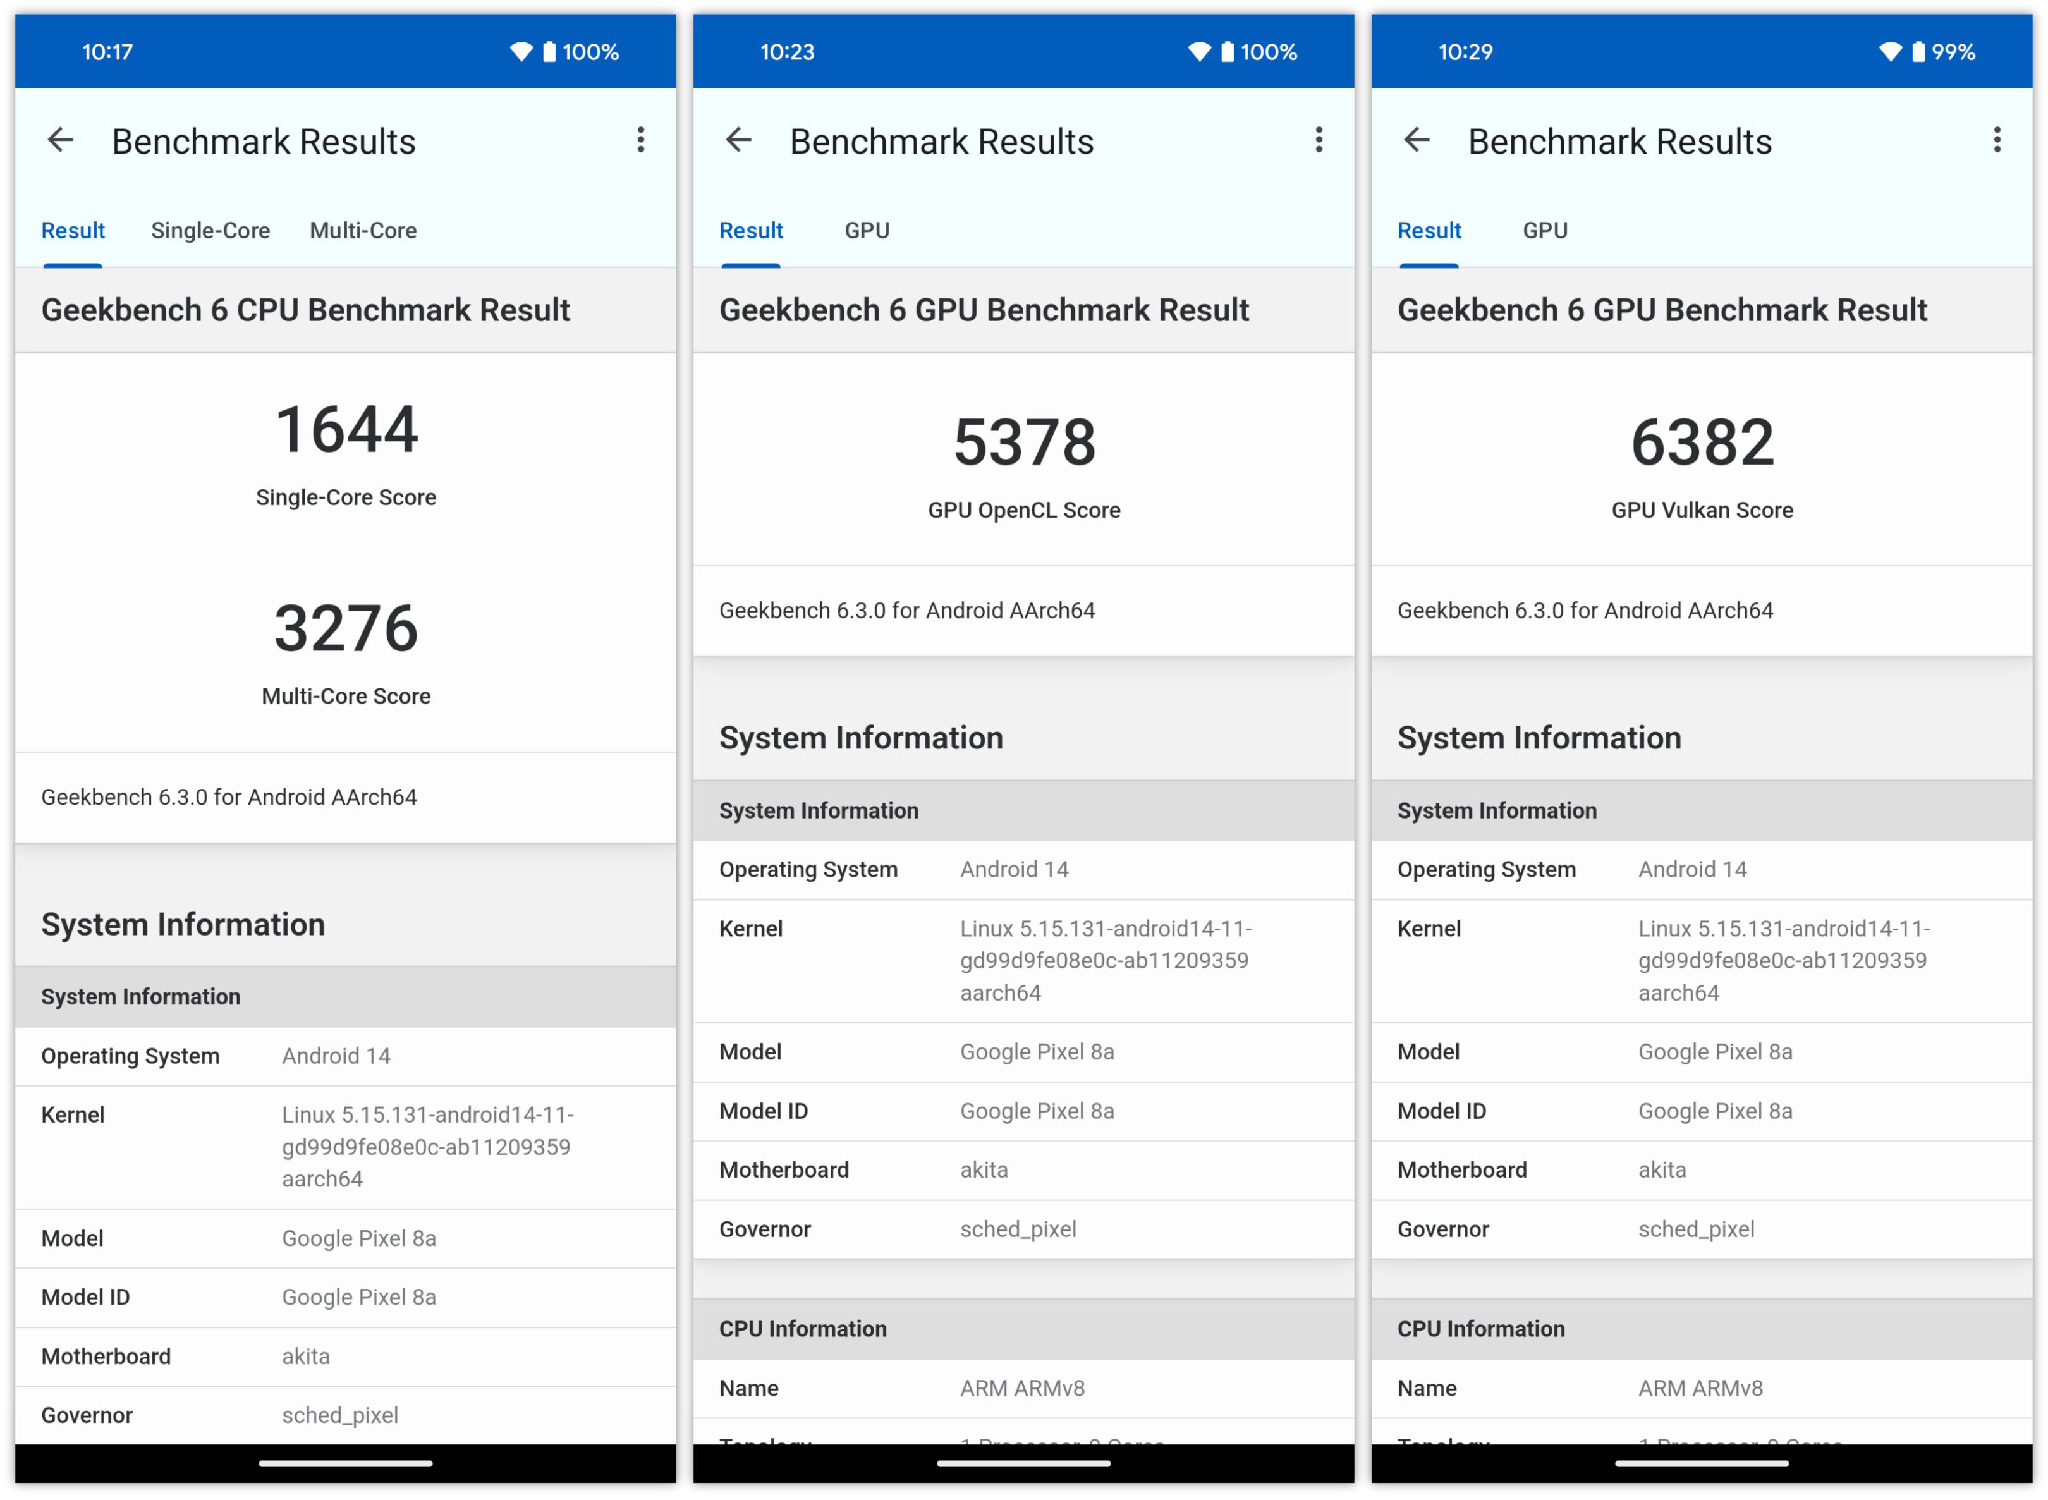Tap Wi-Fi icon in 10:29 status bar
This screenshot has height=1500, width=2048.
click(x=1890, y=52)
